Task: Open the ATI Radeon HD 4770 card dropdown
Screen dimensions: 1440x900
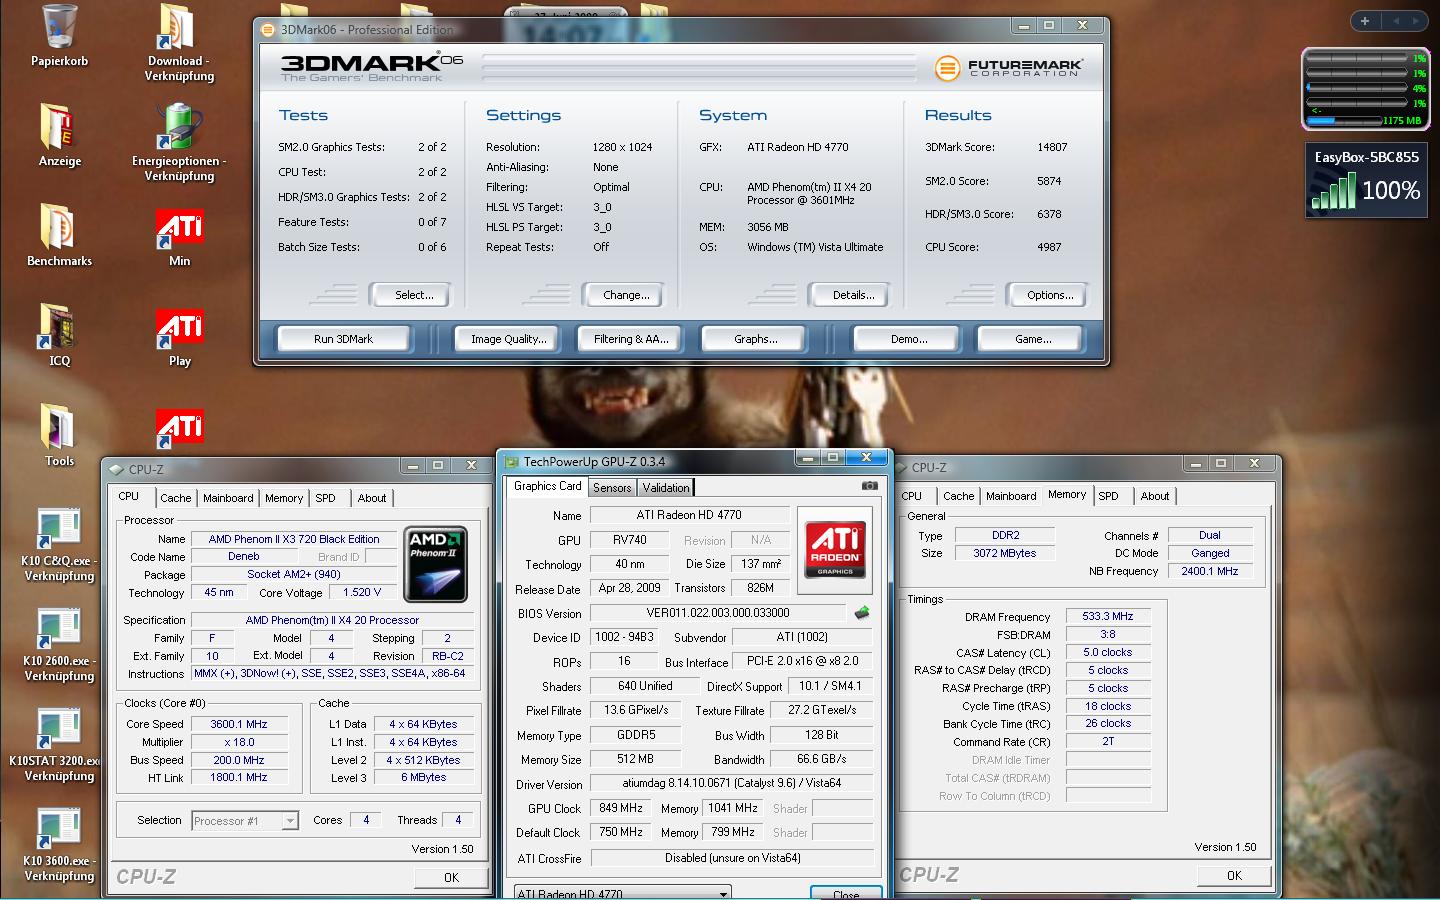Action: click(622, 892)
